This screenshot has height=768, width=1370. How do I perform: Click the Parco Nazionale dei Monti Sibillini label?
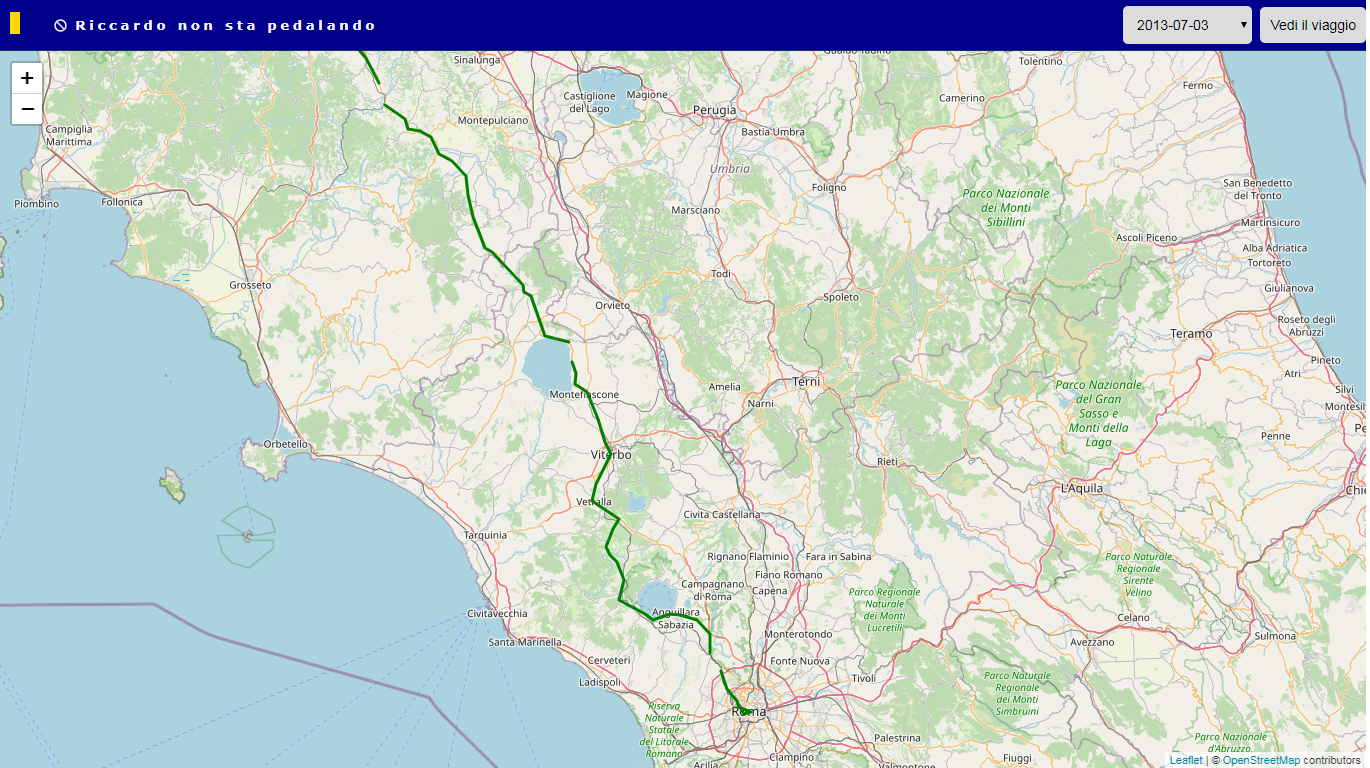click(1006, 208)
